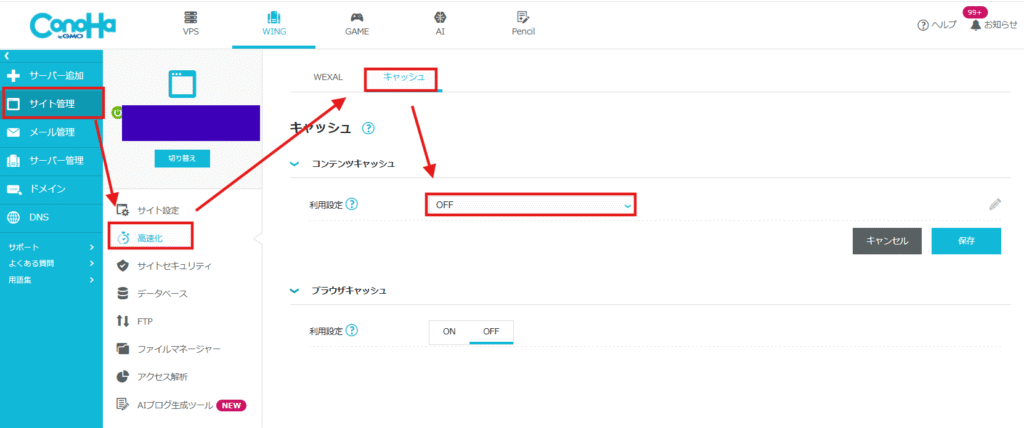
Task: Turn ブラウザキャッシュ to ON
Action: click(x=449, y=331)
